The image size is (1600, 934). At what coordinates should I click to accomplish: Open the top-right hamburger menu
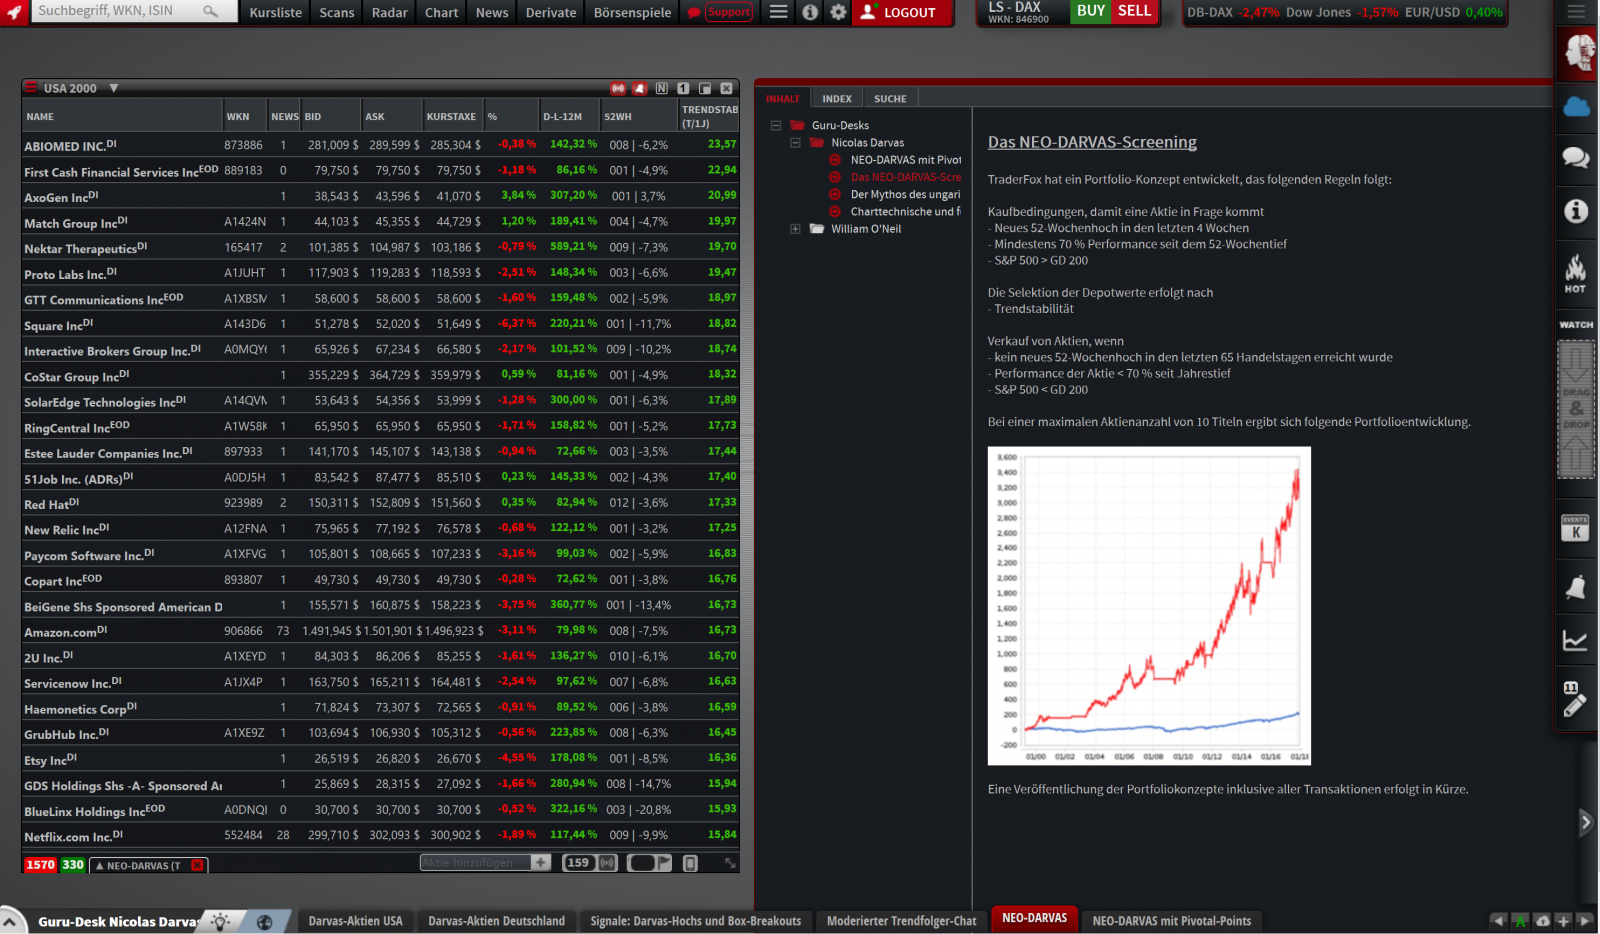tap(1577, 12)
